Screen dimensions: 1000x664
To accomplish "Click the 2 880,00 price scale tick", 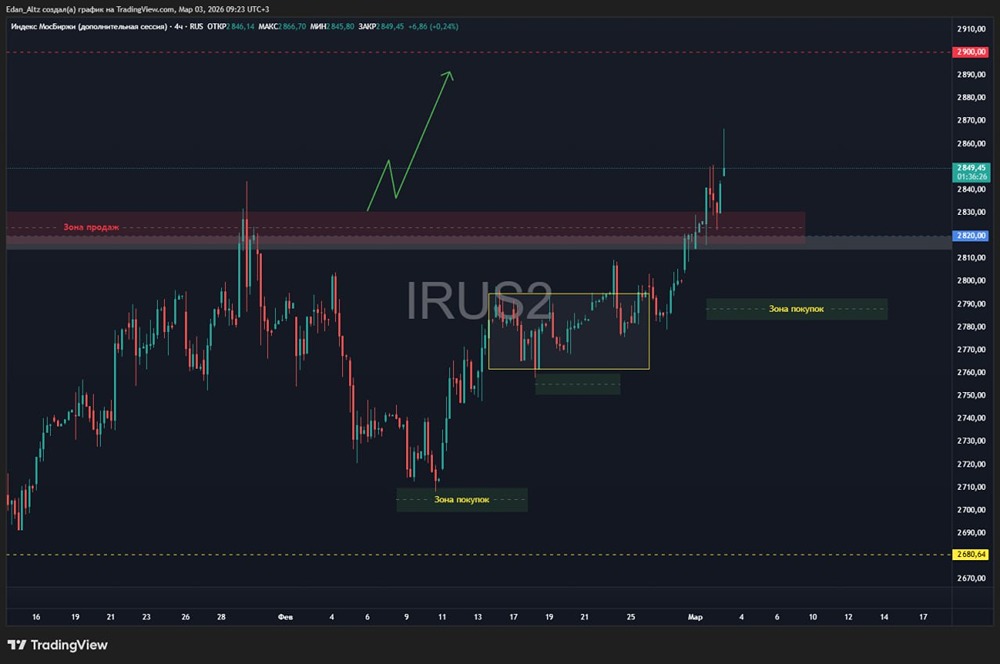I will (x=971, y=98).
